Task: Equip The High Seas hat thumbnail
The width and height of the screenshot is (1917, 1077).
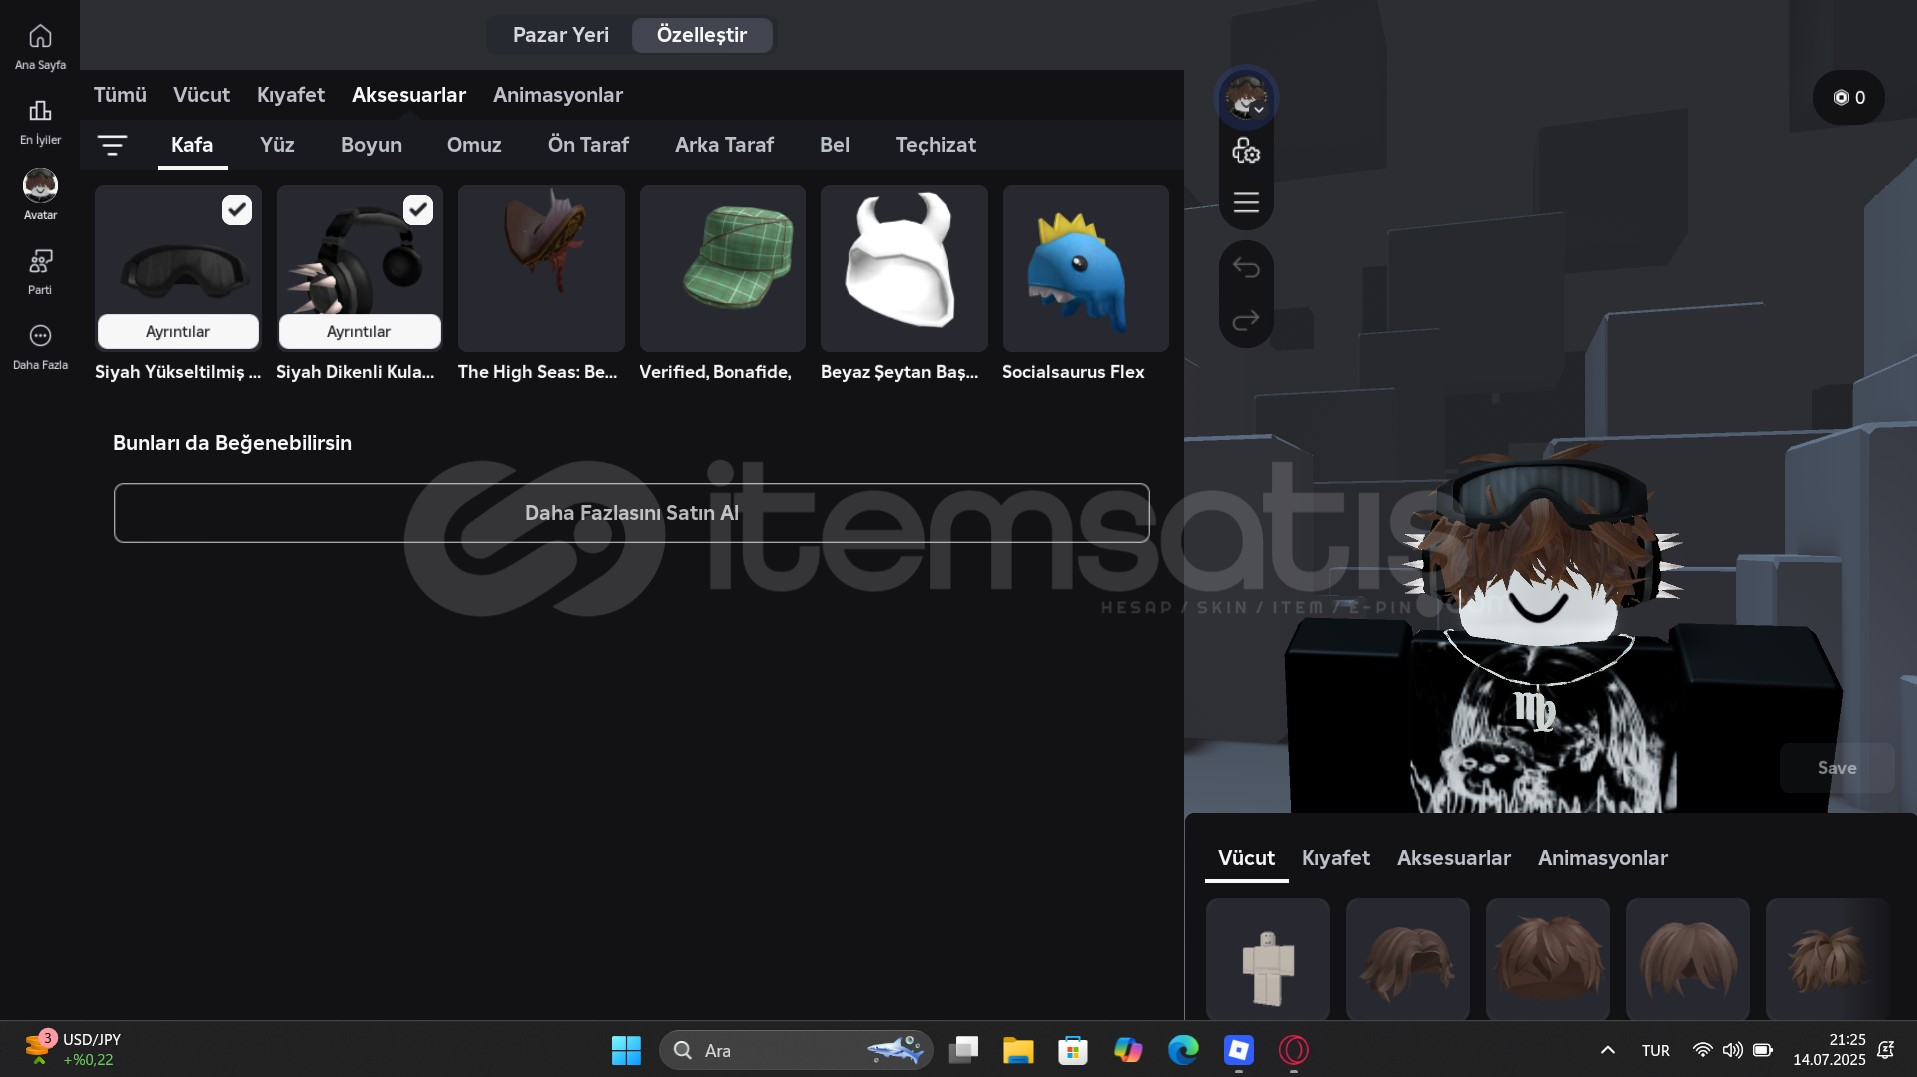Action: click(x=541, y=268)
